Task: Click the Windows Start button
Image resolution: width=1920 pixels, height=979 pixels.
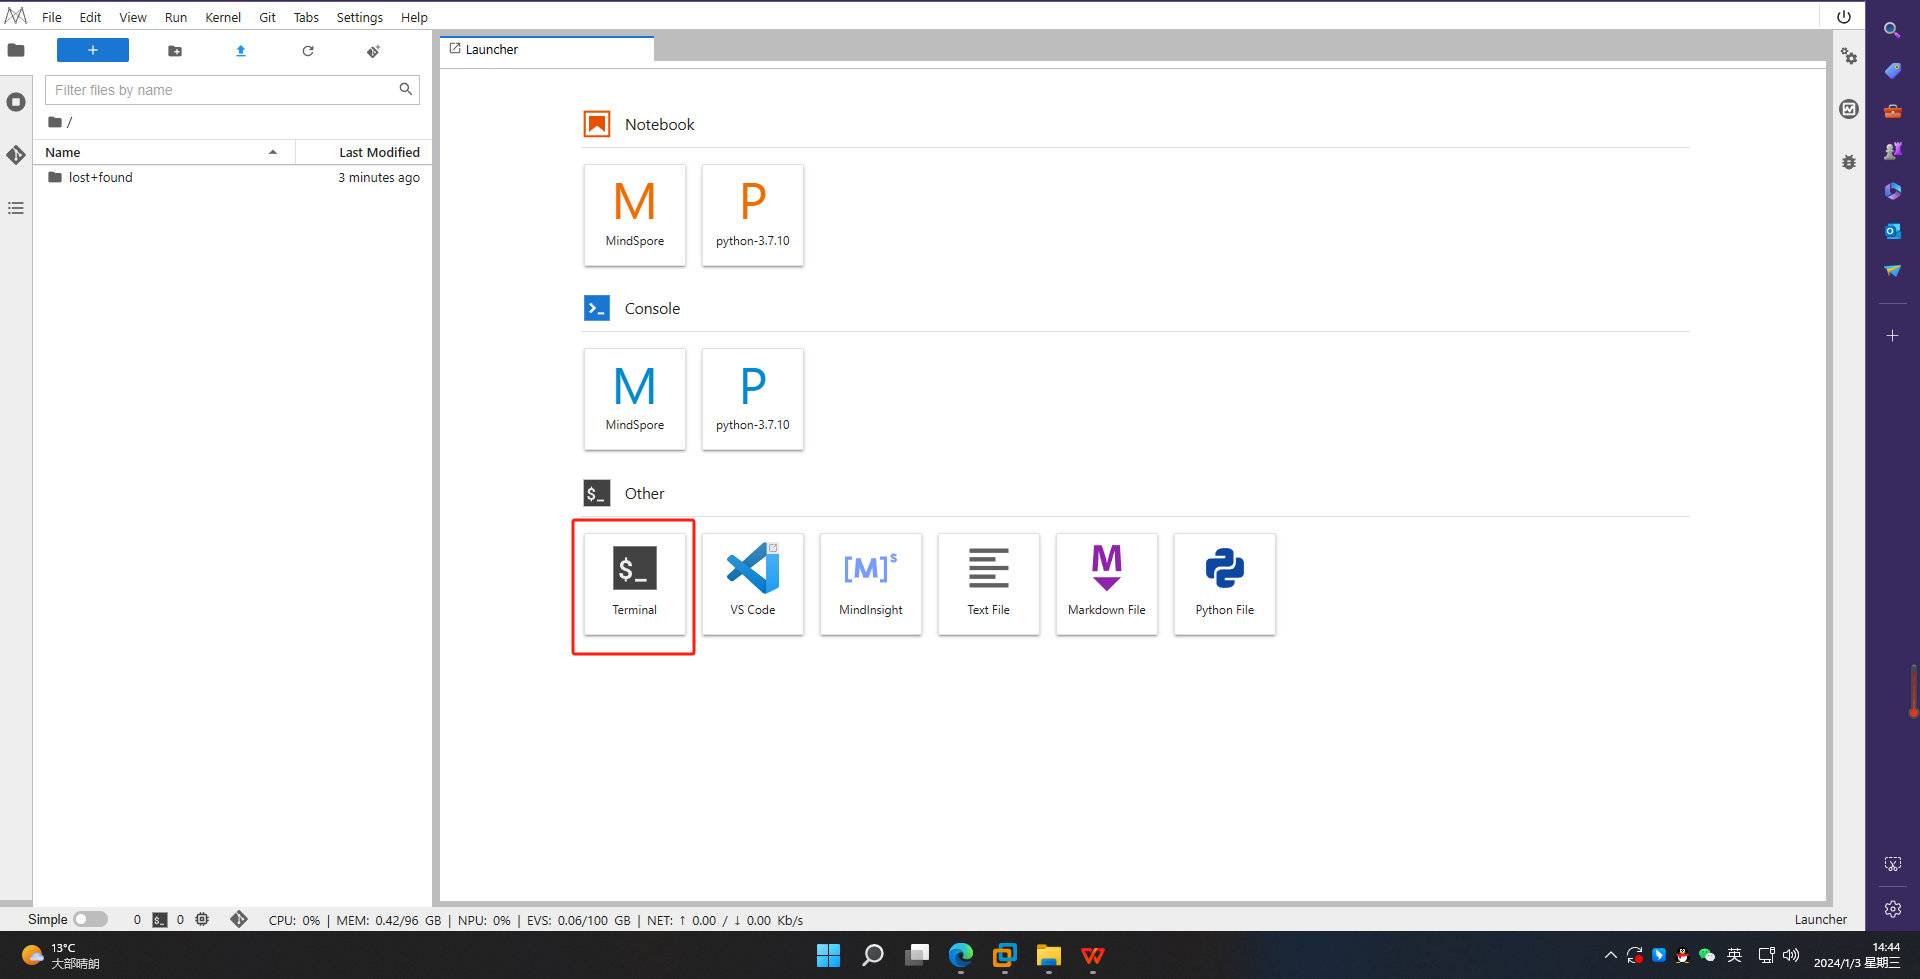Action: [828, 956]
